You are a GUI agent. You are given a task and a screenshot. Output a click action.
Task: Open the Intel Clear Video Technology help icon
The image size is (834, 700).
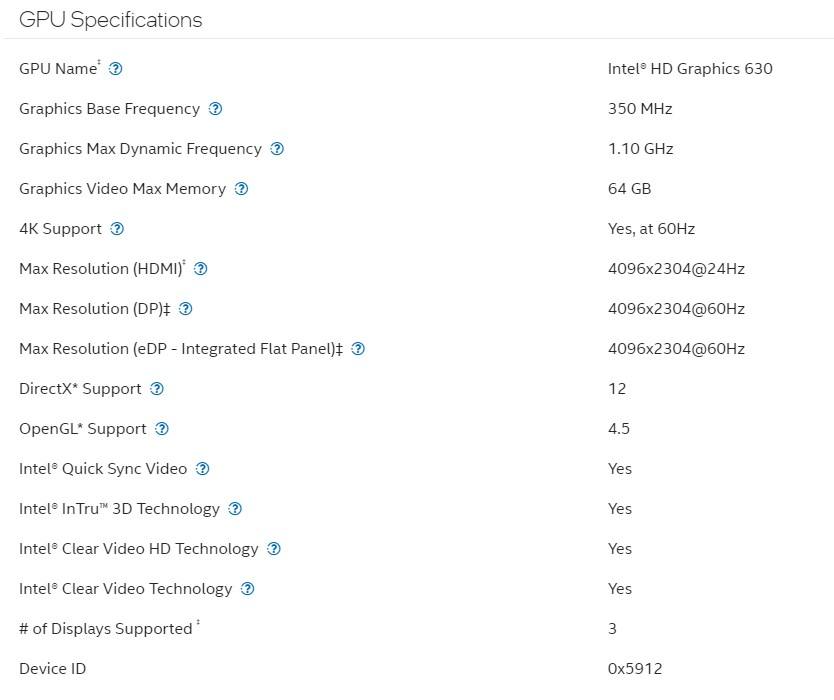(248, 589)
